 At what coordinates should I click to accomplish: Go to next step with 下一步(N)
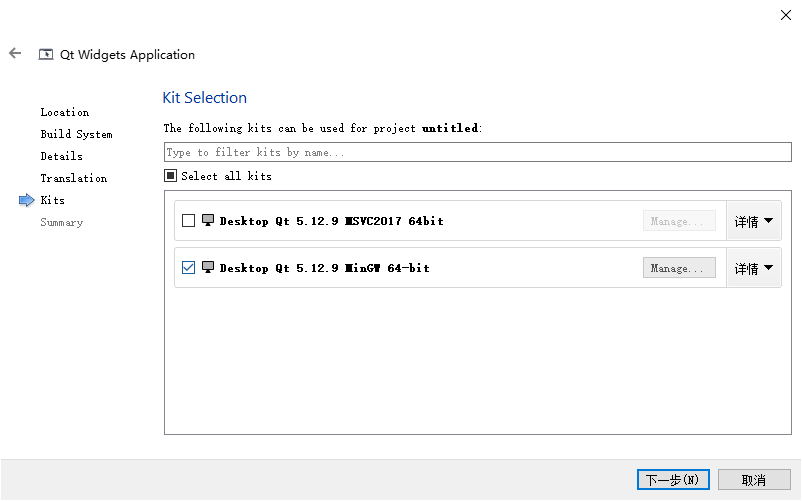click(x=673, y=480)
